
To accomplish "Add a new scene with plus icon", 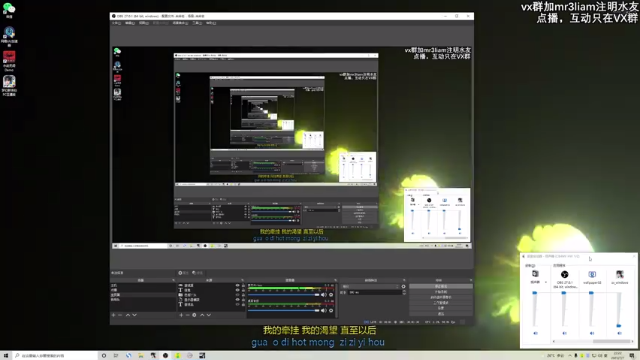I will (113, 315).
